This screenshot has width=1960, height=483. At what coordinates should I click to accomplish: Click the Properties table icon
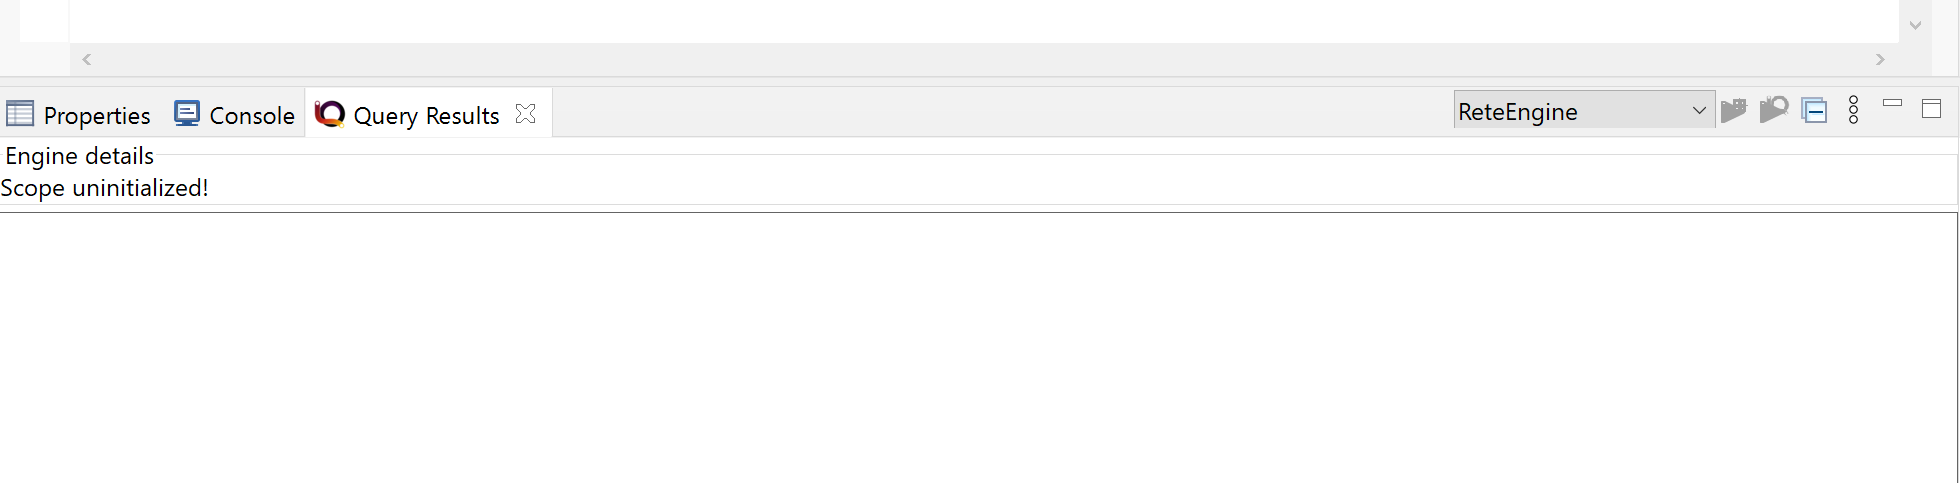[x=20, y=114]
